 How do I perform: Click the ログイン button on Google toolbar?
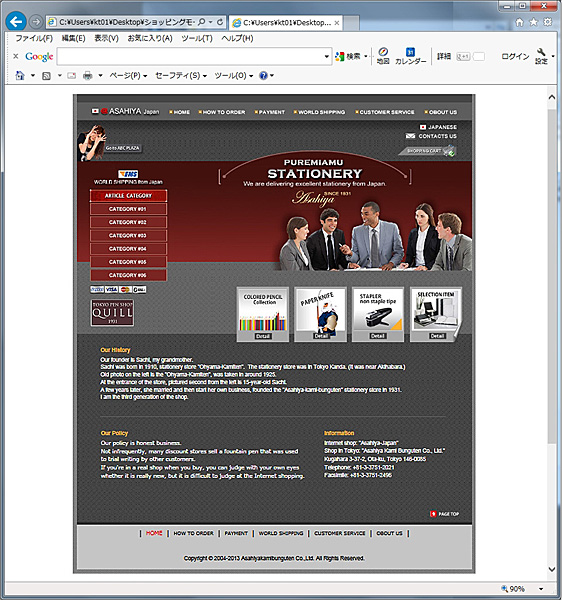pos(515,56)
